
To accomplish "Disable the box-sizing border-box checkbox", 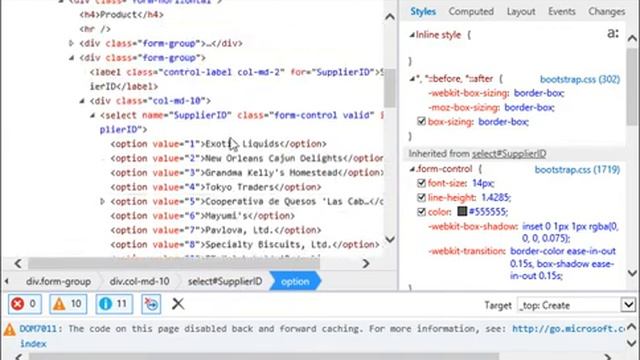I will [x=421, y=121].
